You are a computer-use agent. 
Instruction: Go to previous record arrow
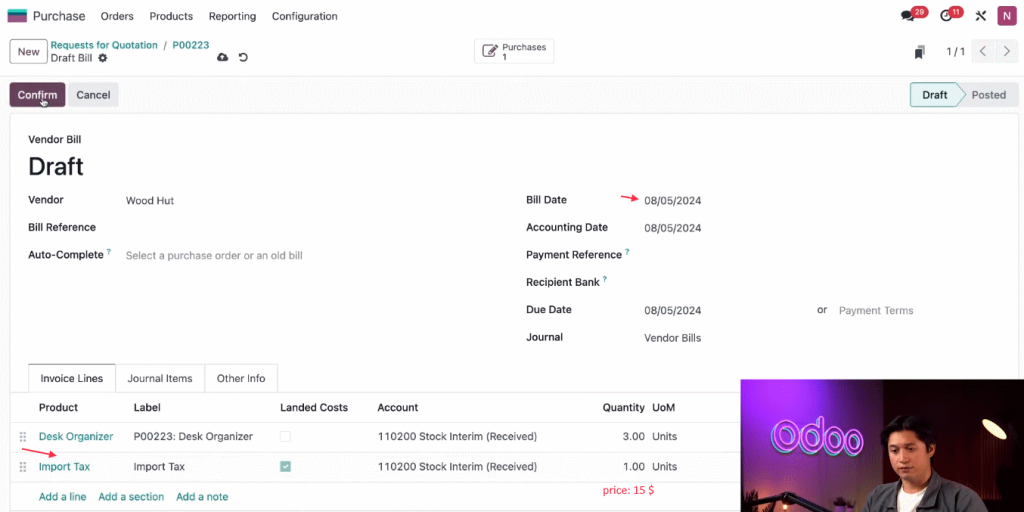pos(983,52)
